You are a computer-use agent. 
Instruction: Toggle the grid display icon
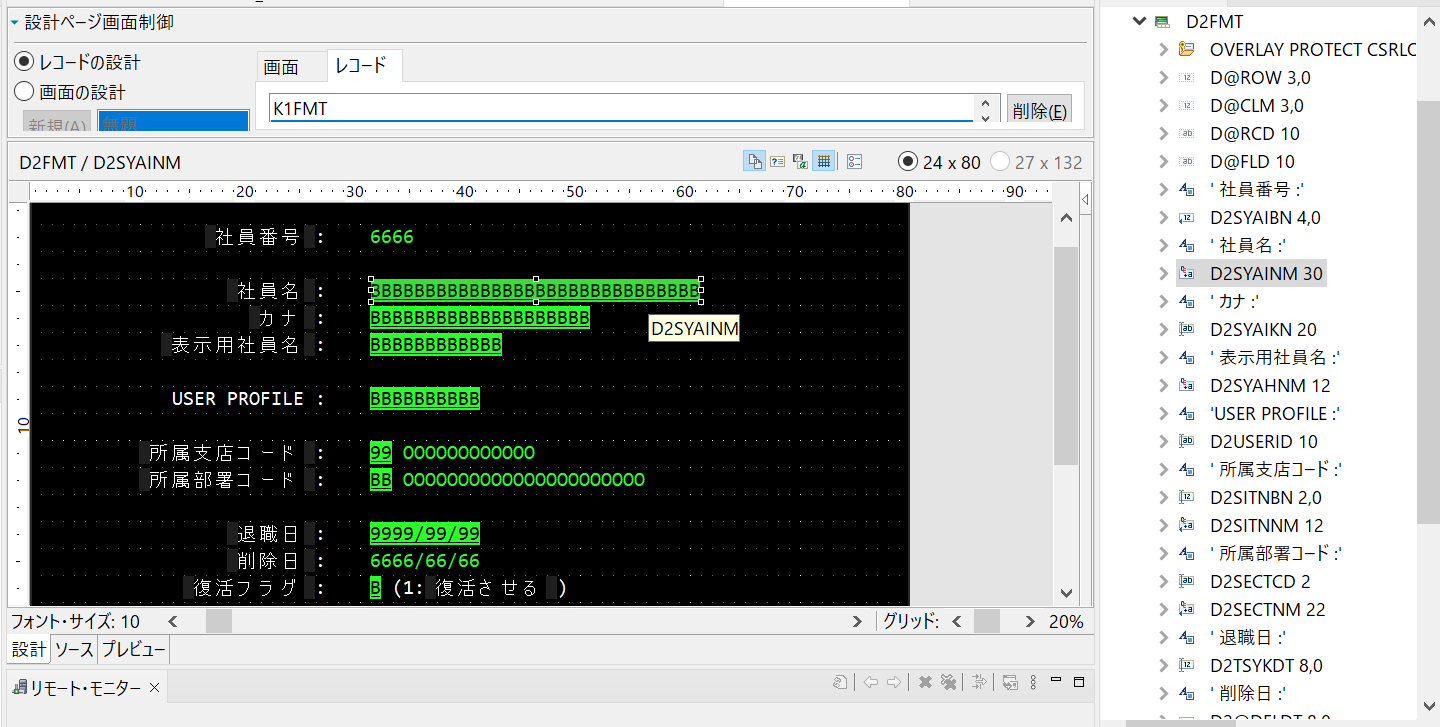click(824, 161)
